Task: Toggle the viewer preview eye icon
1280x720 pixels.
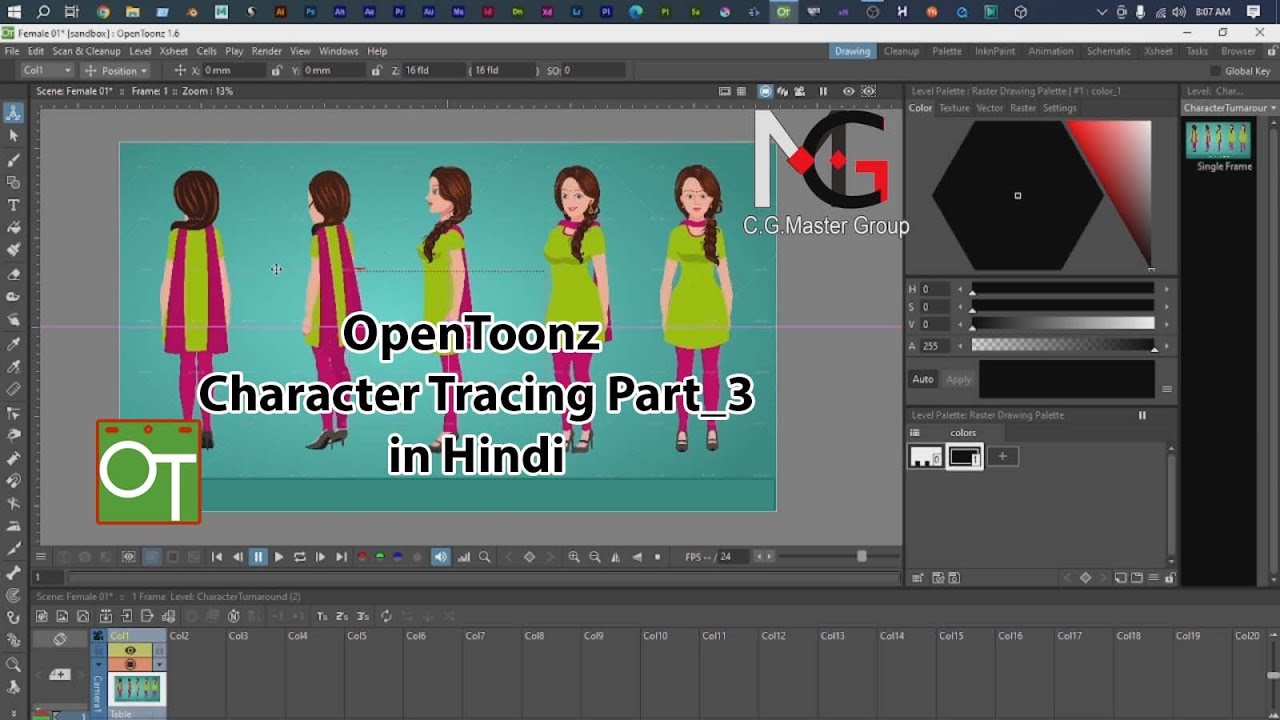Action: coord(848,91)
